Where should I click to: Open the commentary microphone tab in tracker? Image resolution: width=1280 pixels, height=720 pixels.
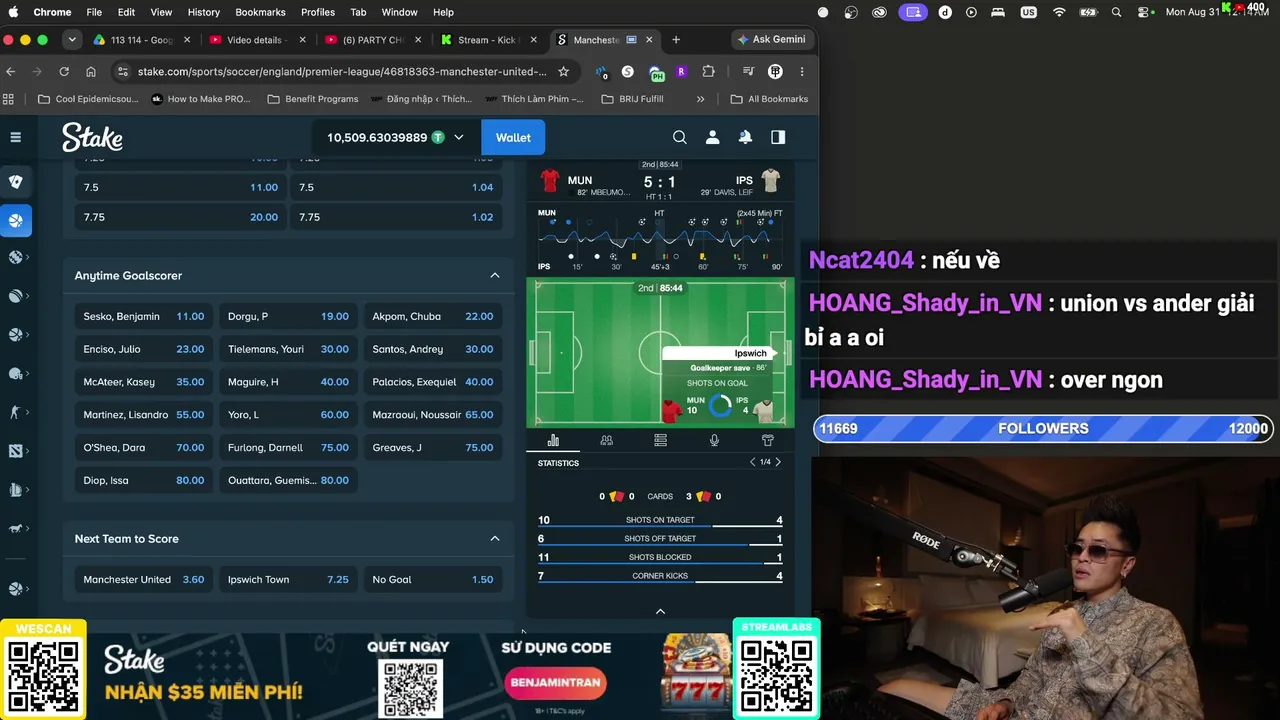pyautogui.click(x=714, y=440)
